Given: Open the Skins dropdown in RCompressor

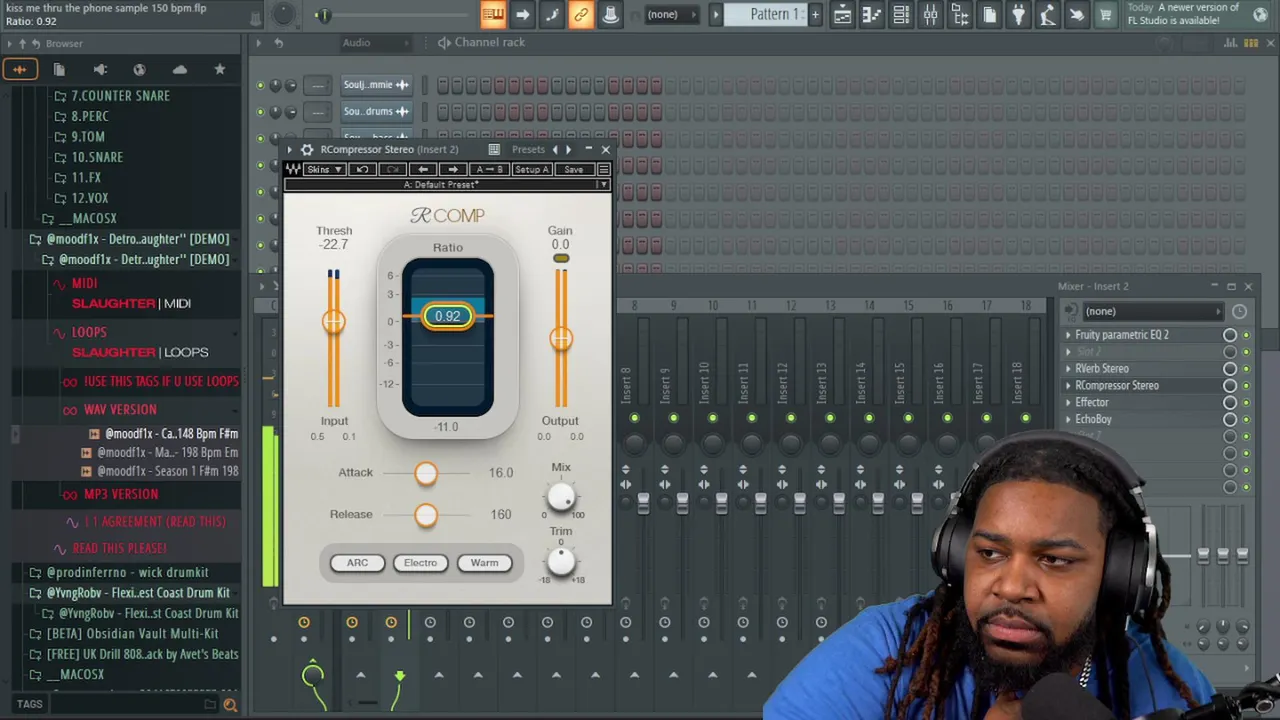Looking at the screenshot, I should point(325,170).
